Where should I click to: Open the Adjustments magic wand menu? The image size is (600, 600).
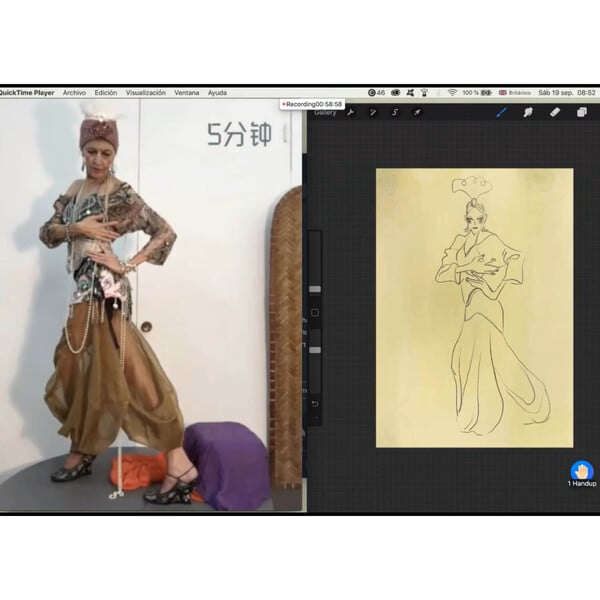point(373,112)
